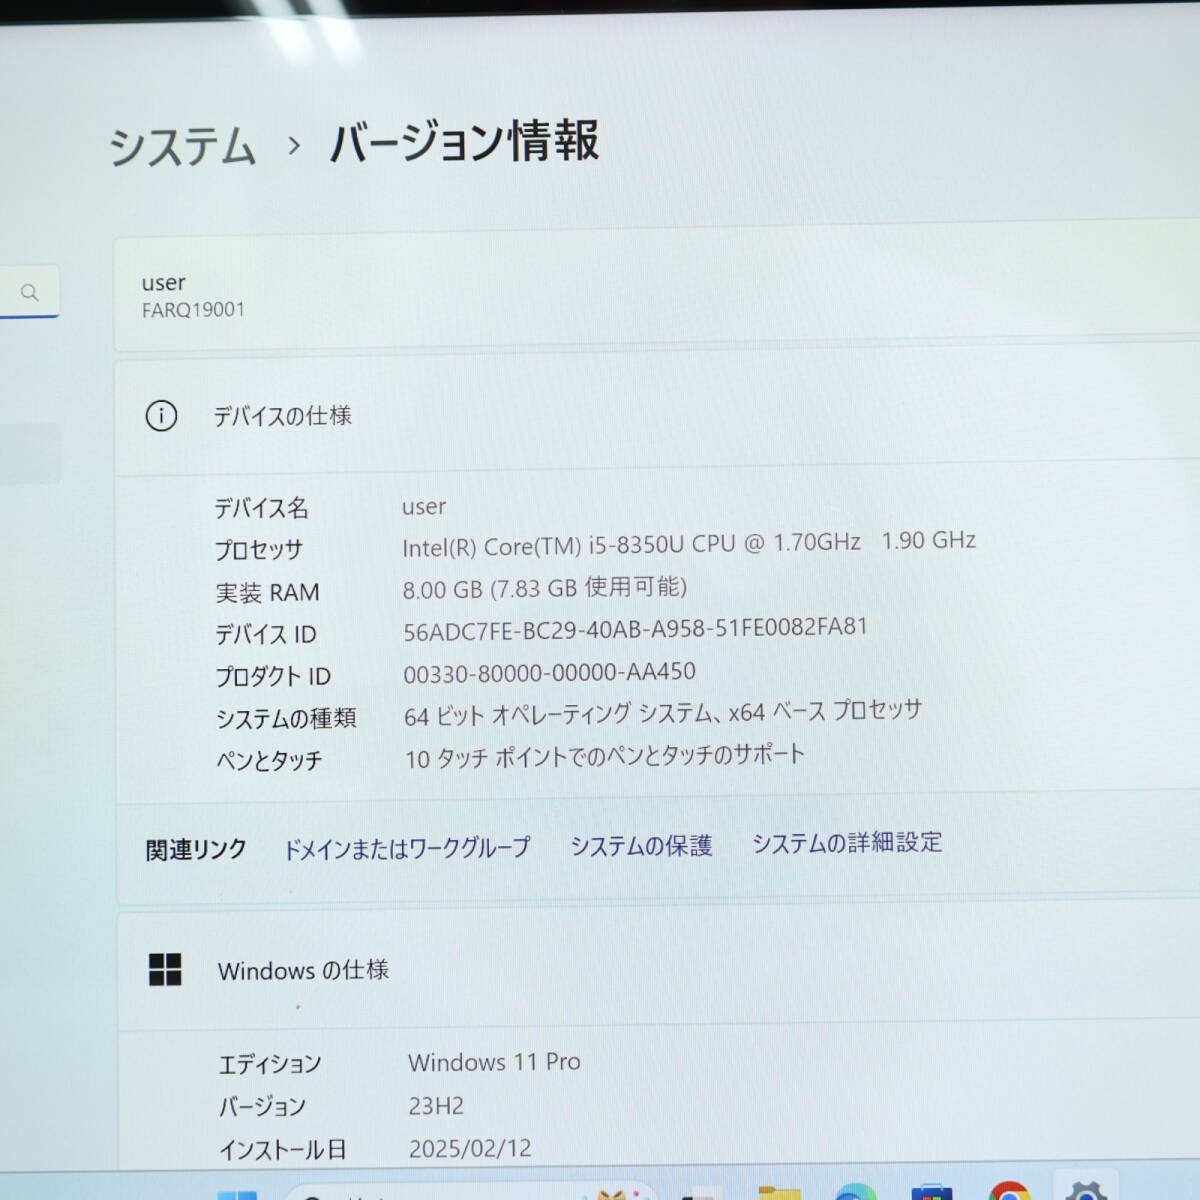The image size is (1200, 1200).
Task: Go back to システム in the breadcrumb
Action: click(182, 147)
